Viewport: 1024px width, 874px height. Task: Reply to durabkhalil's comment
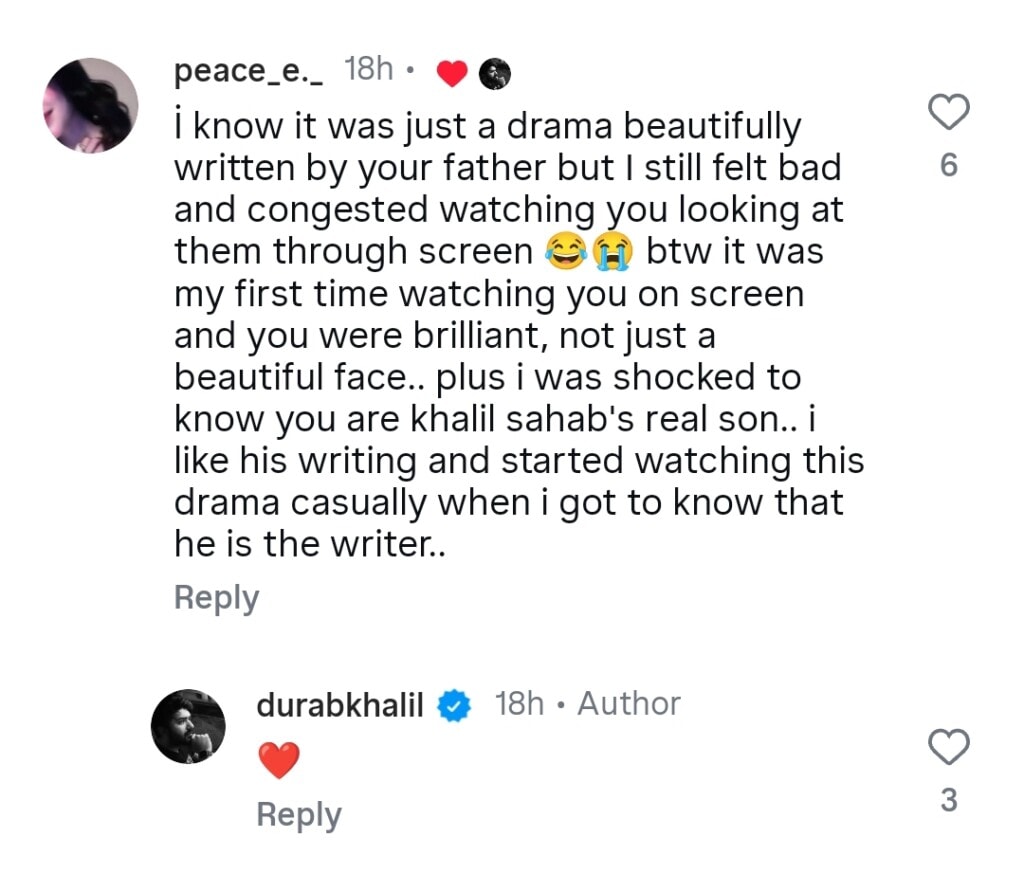point(298,813)
